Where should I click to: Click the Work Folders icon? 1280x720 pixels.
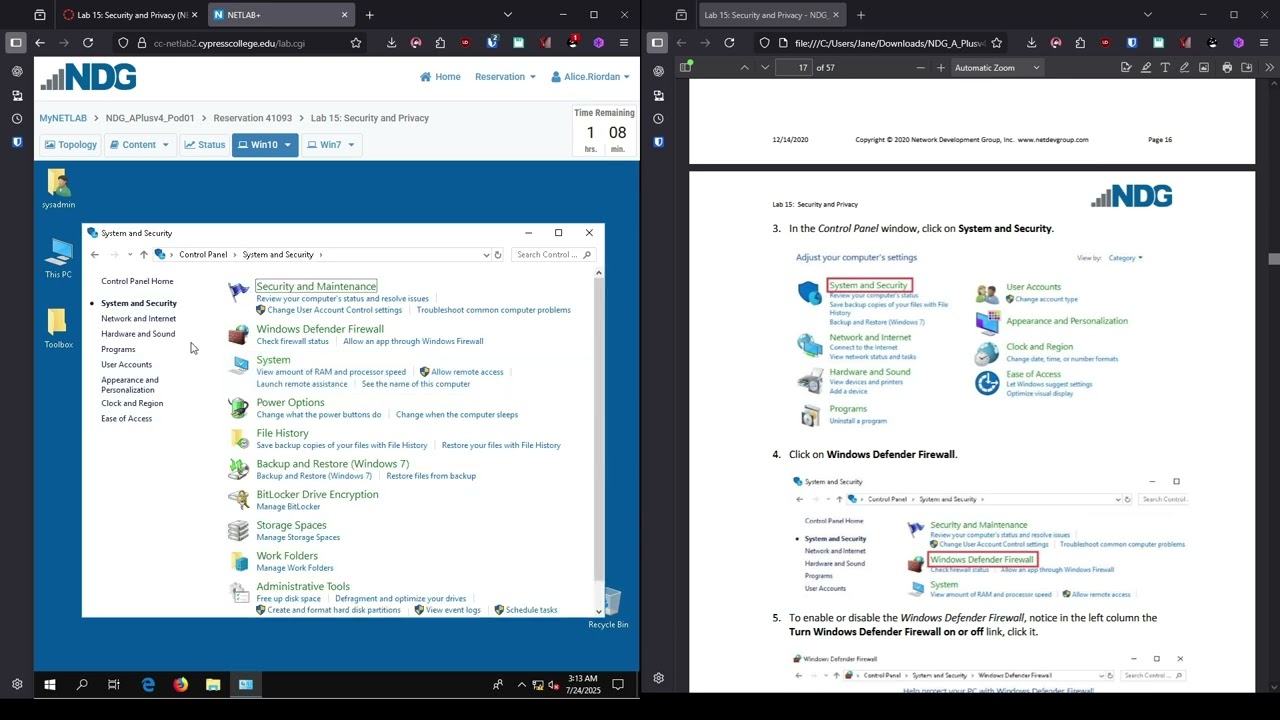coord(238,561)
